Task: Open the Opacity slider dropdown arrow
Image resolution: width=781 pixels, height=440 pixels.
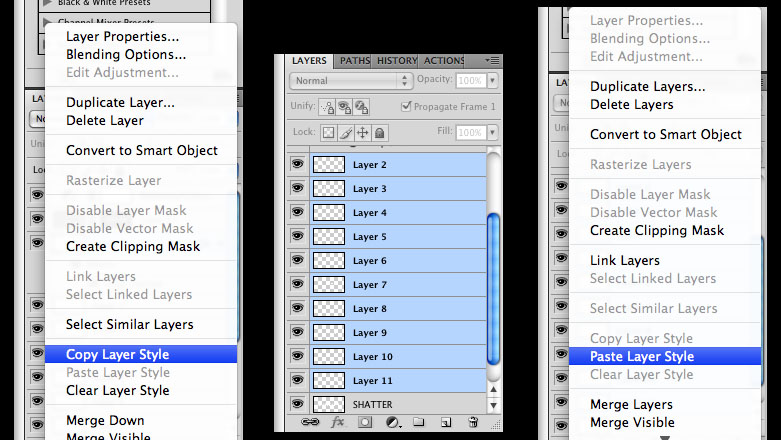Action: tap(493, 80)
